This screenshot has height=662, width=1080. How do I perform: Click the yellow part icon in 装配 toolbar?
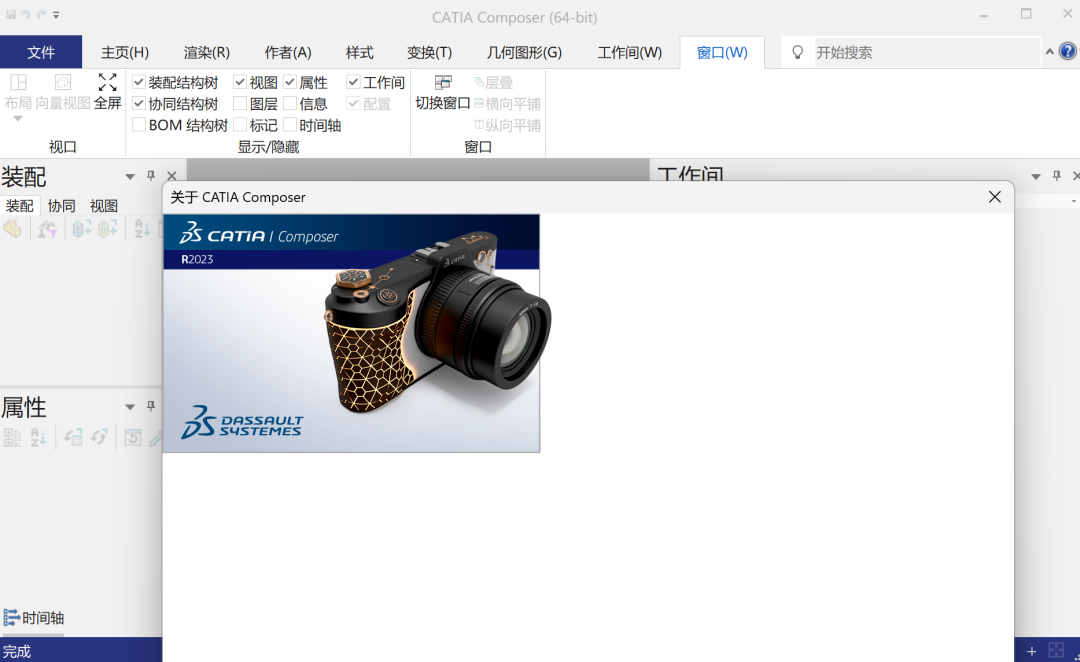(13, 228)
